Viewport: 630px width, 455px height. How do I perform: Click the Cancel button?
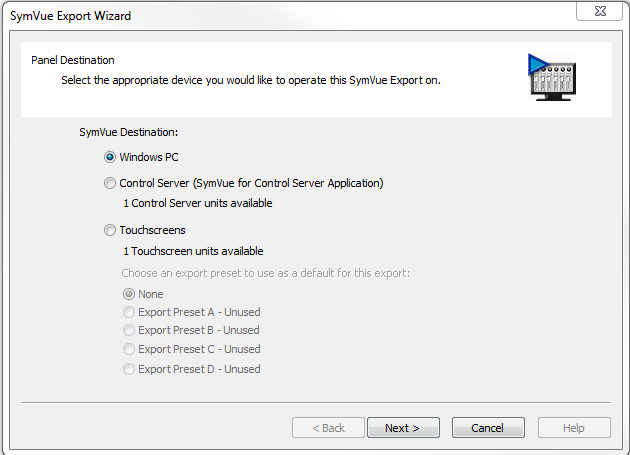tap(488, 428)
